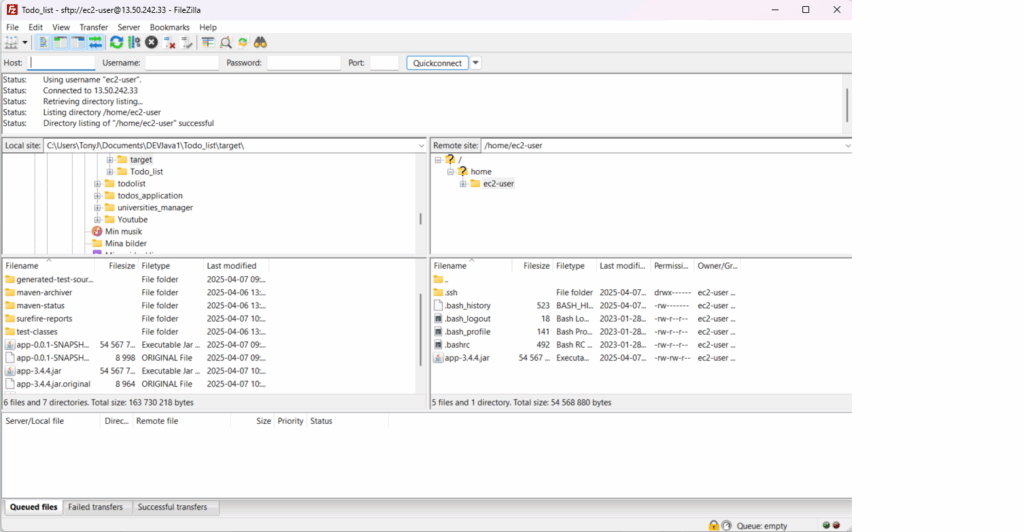Viewport: 1024px width, 532px height.
Task: Select local file app-3.4.4.jar.original
Action: point(53,384)
